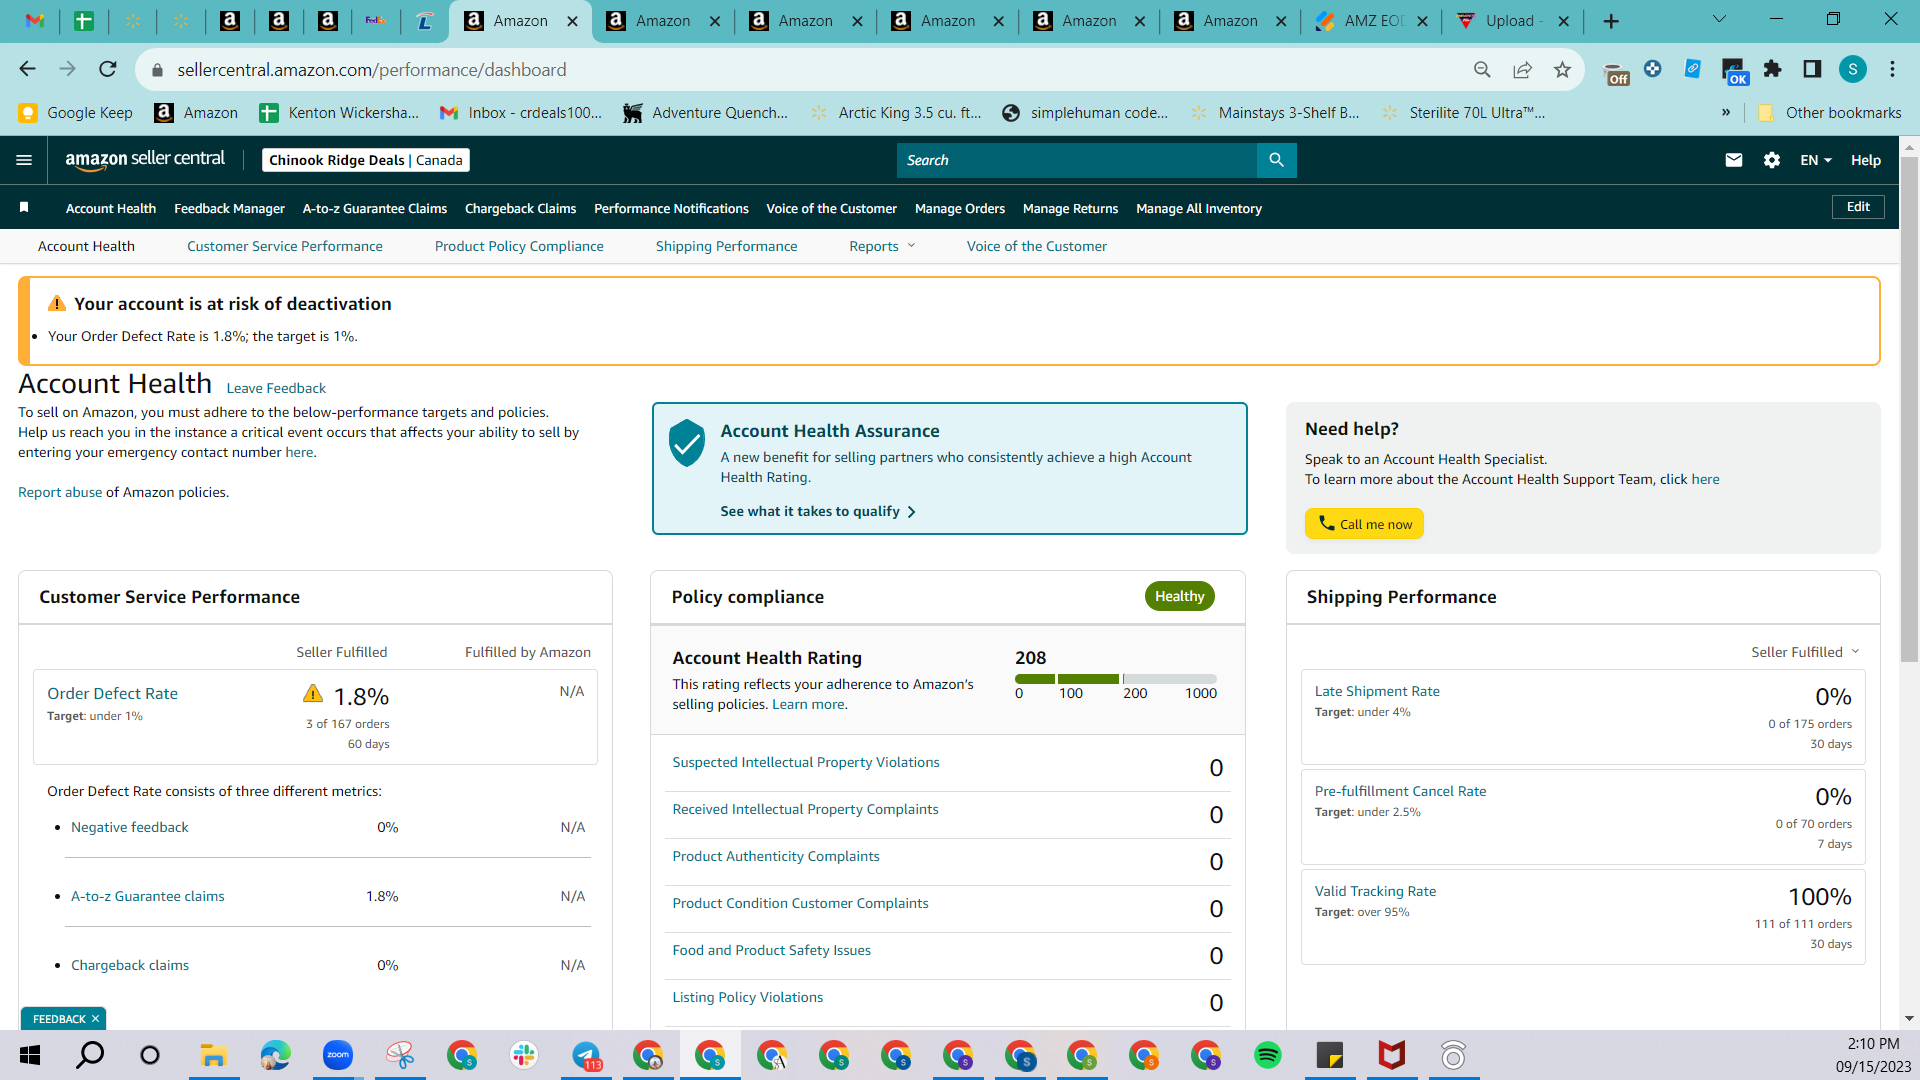Click the browser address bar URL

(x=372, y=69)
